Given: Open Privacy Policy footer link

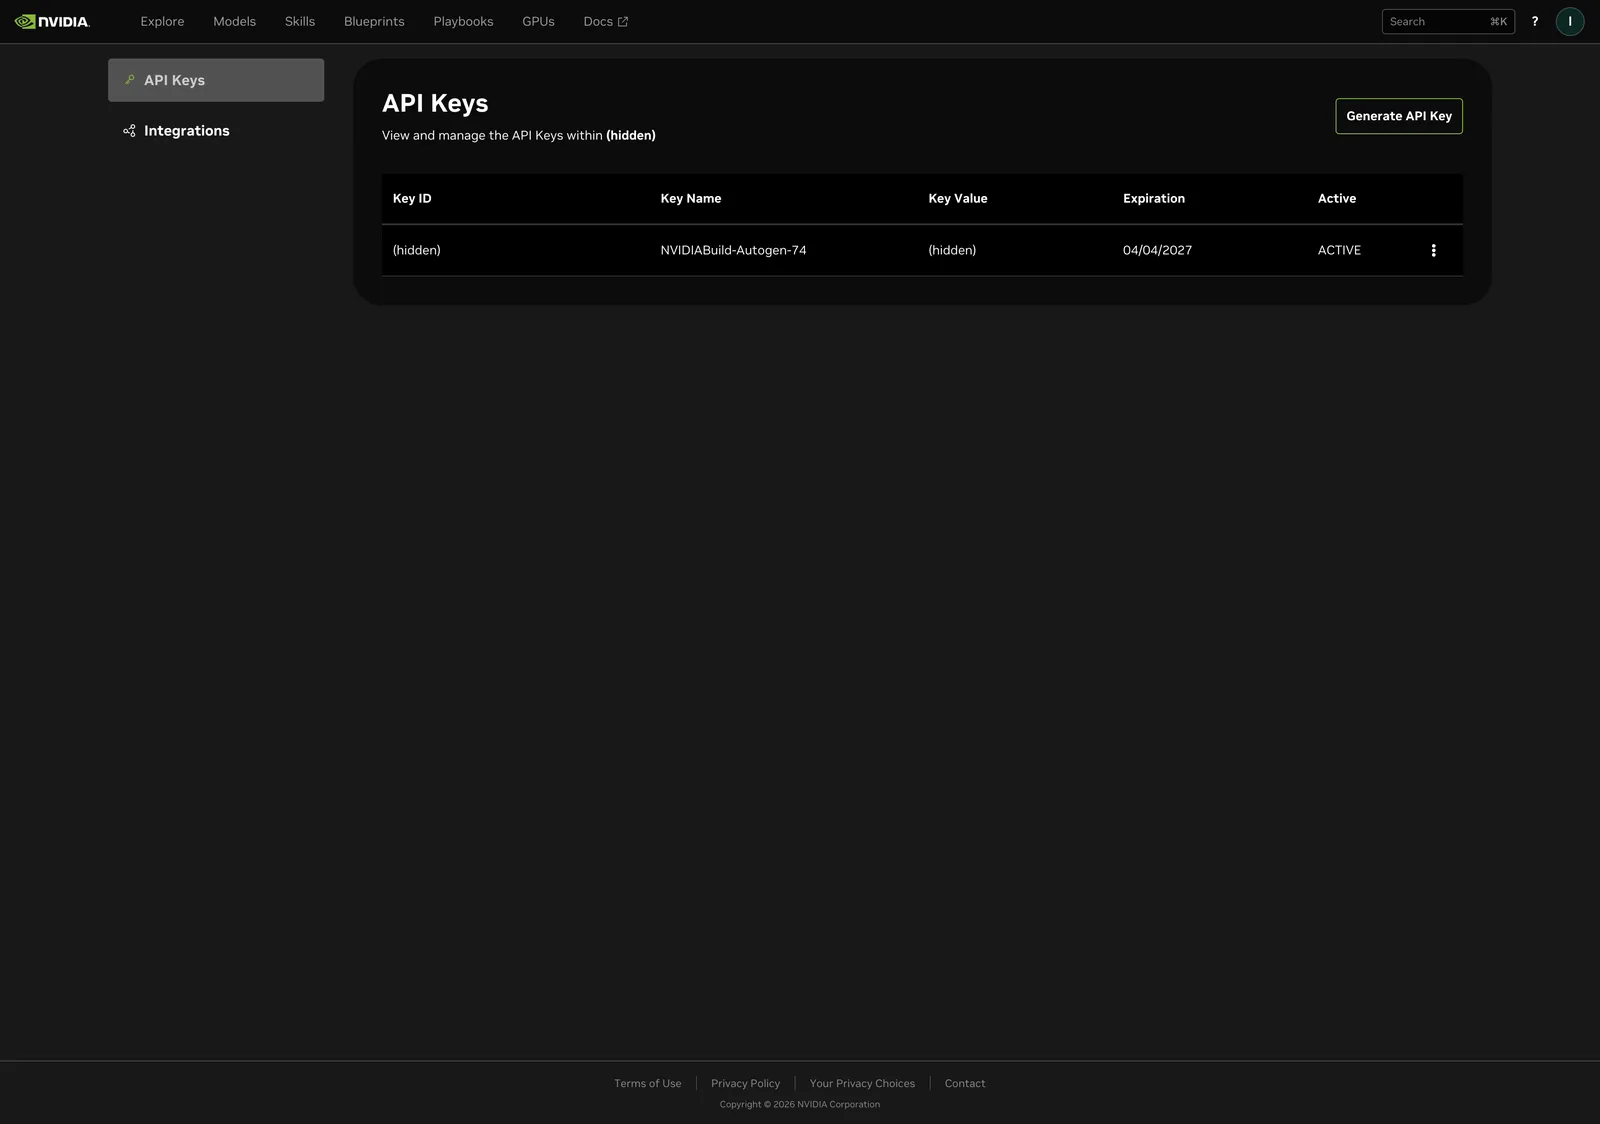Looking at the screenshot, I should 745,1083.
